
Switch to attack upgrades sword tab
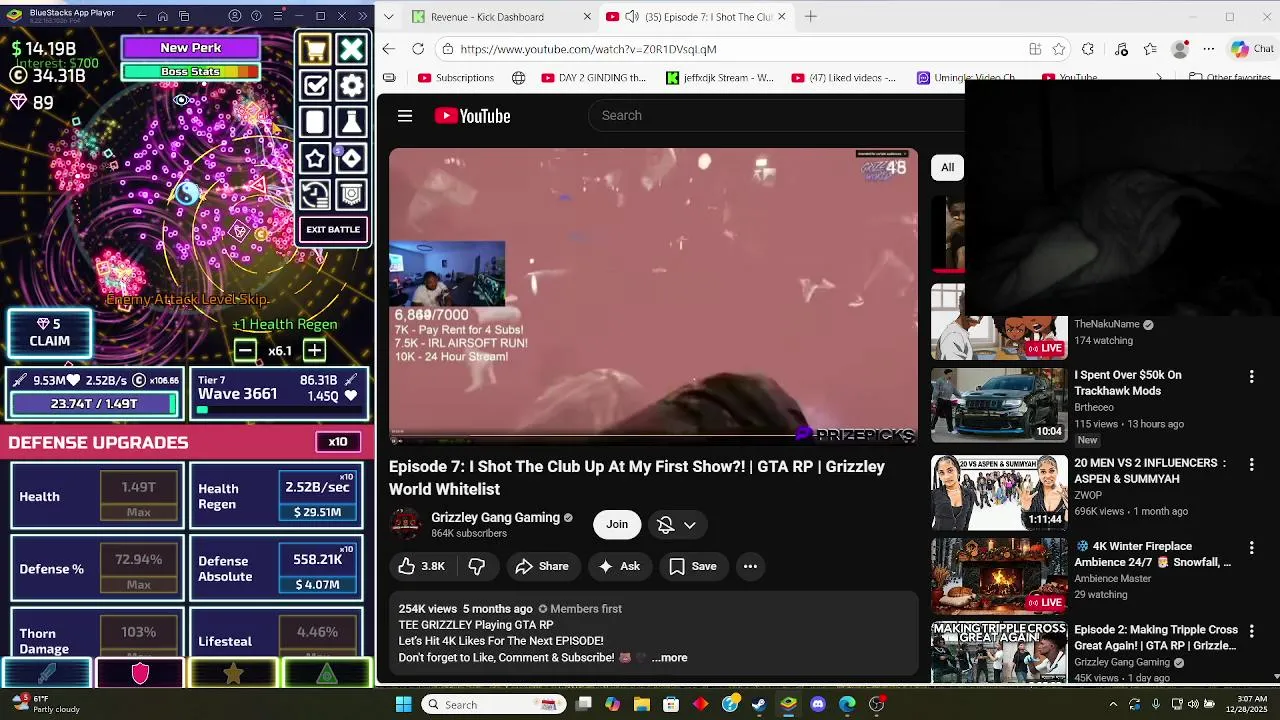pyautogui.click(x=47, y=674)
